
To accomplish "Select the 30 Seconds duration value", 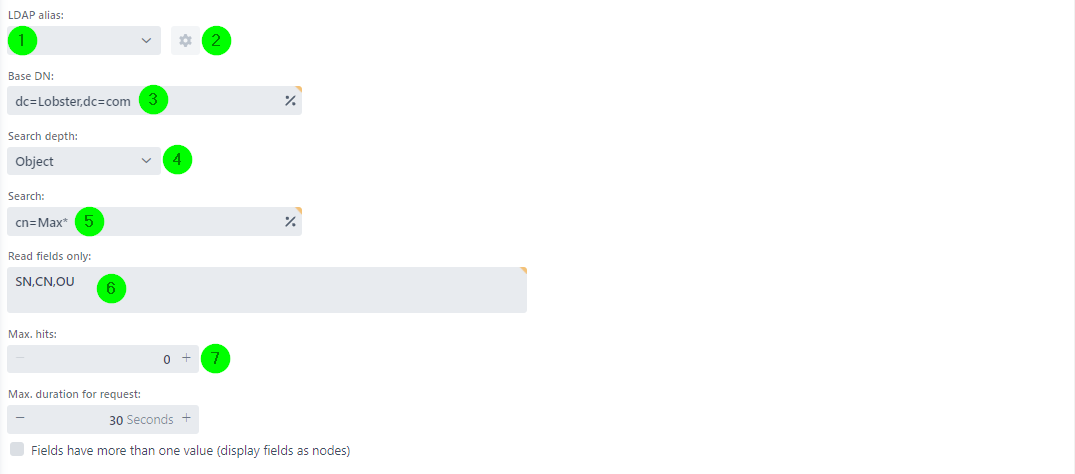I will (x=141, y=420).
